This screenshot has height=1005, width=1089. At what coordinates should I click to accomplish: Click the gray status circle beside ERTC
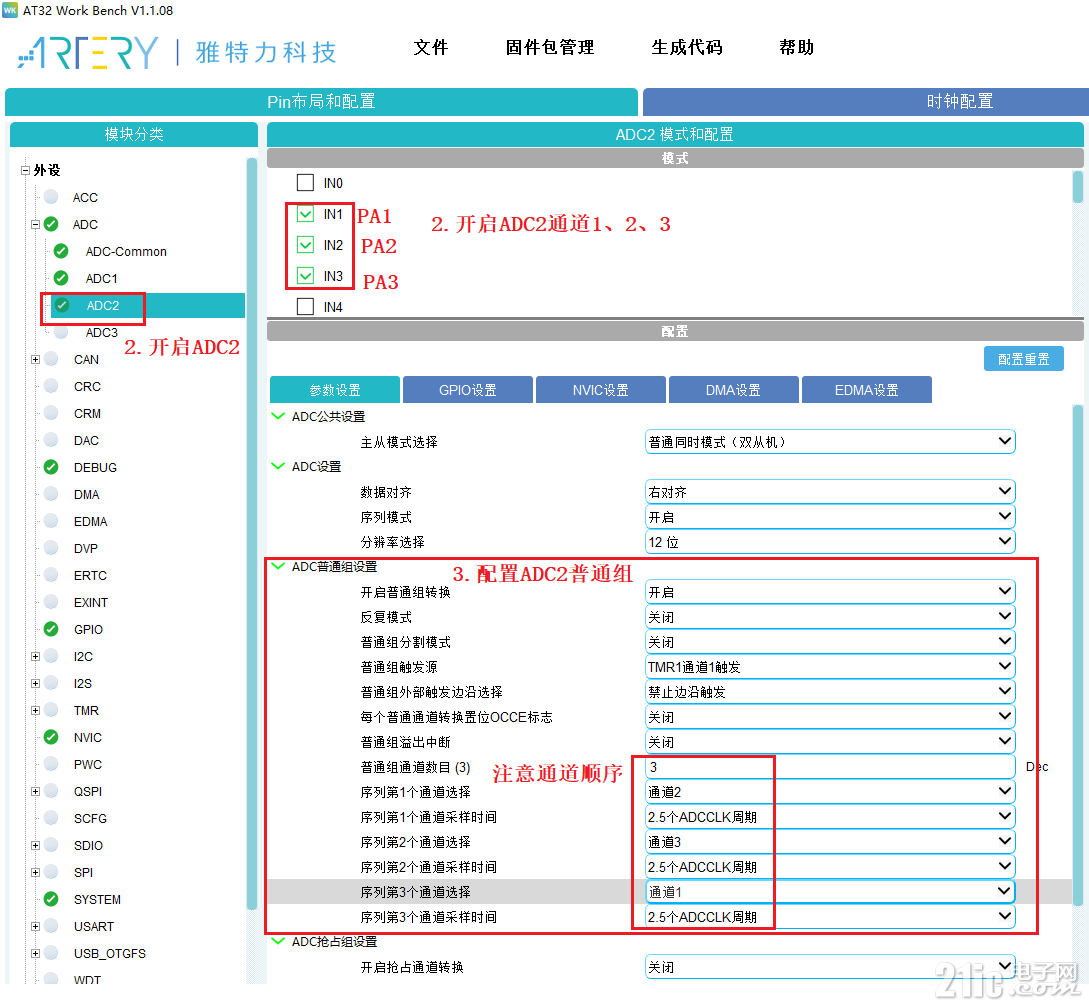tap(51, 574)
